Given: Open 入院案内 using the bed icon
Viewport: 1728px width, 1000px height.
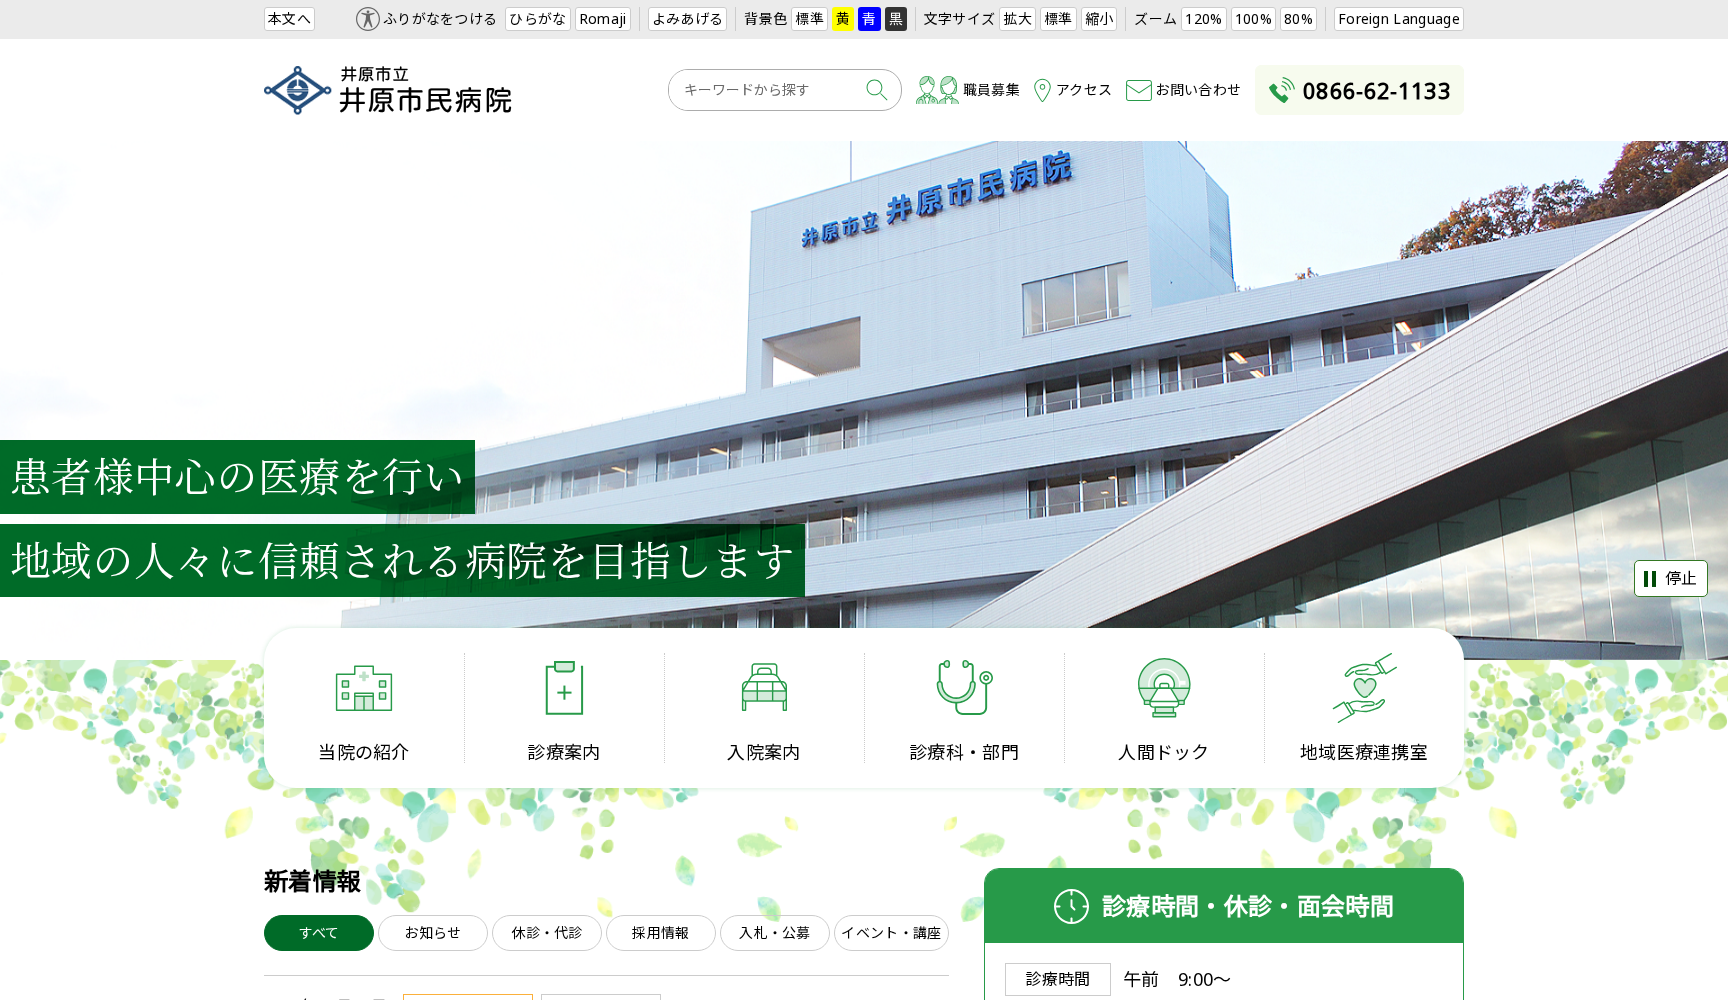Looking at the screenshot, I should (x=764, y=688).
